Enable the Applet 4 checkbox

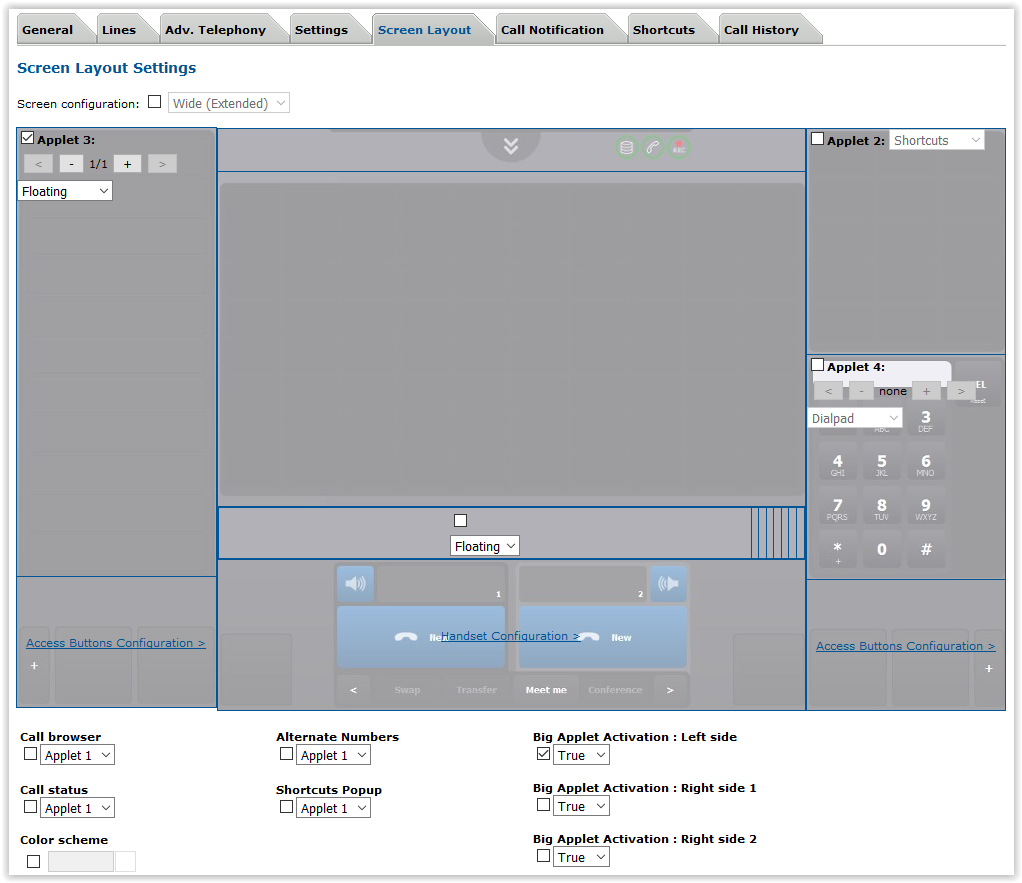pos(817,365)
